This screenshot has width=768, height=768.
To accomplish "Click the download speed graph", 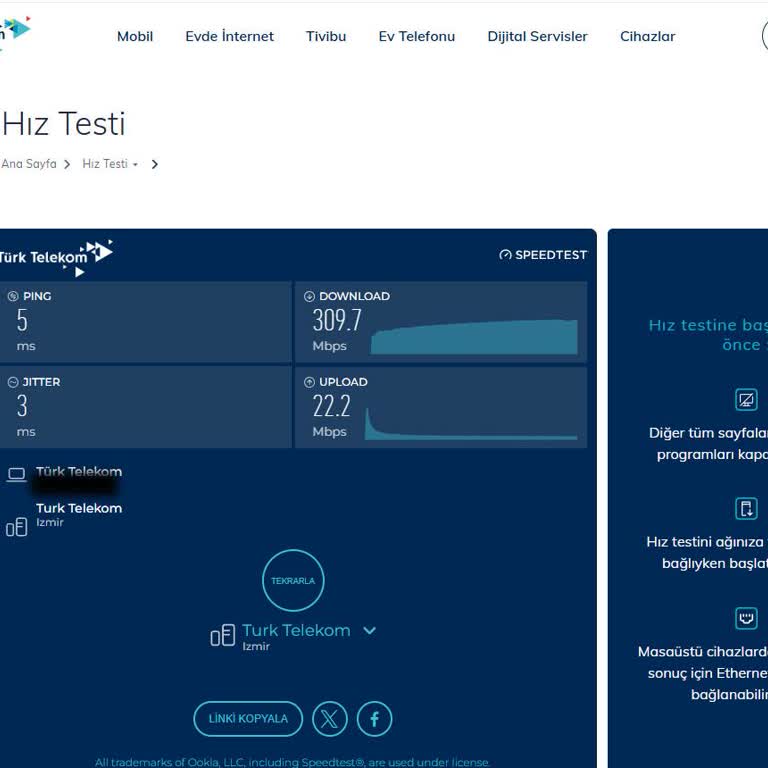I will pyautogui.click(x=474, y=337).
